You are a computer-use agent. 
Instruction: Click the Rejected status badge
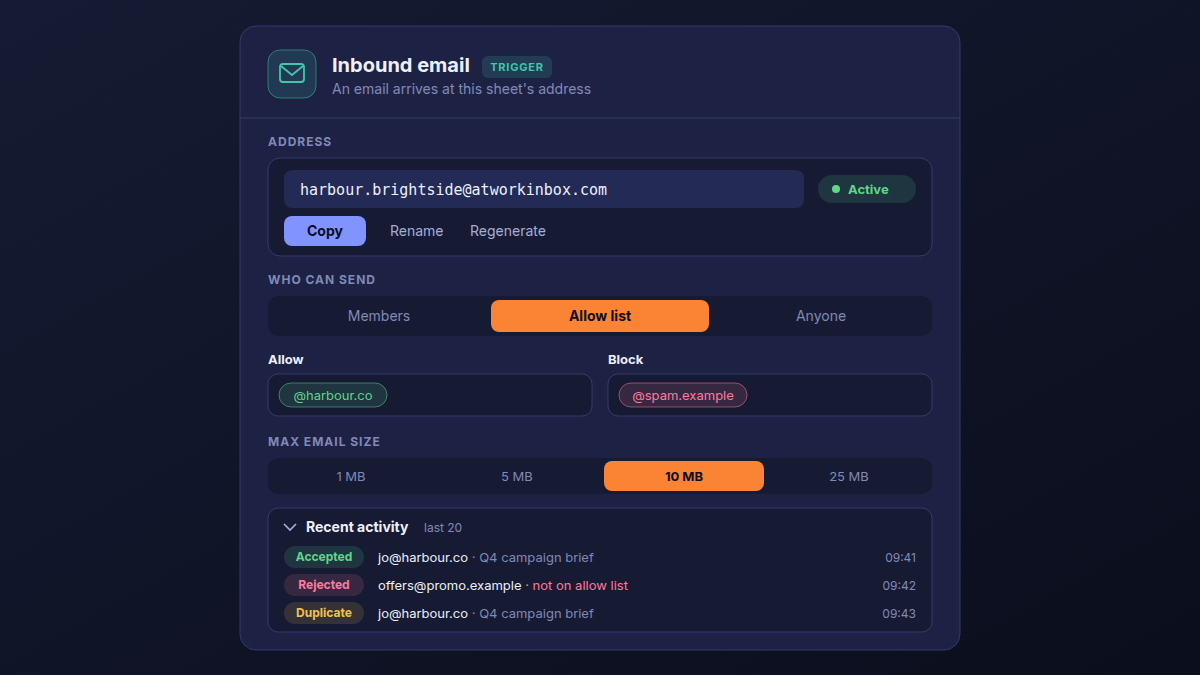tap(324, 585)
